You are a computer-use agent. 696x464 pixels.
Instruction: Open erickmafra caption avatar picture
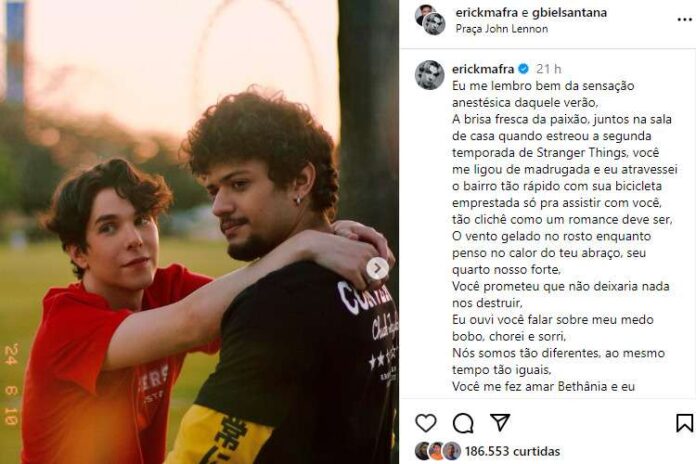click(430, 75)
